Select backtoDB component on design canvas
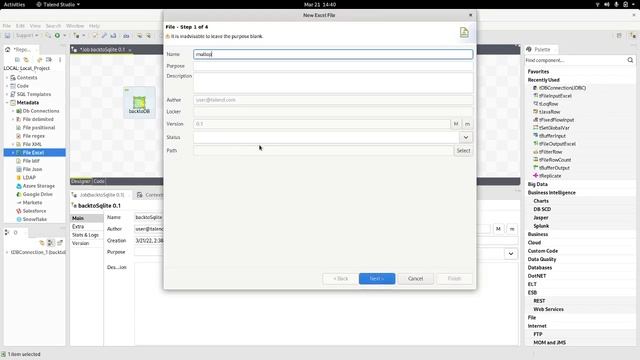 tap(139, 103)
